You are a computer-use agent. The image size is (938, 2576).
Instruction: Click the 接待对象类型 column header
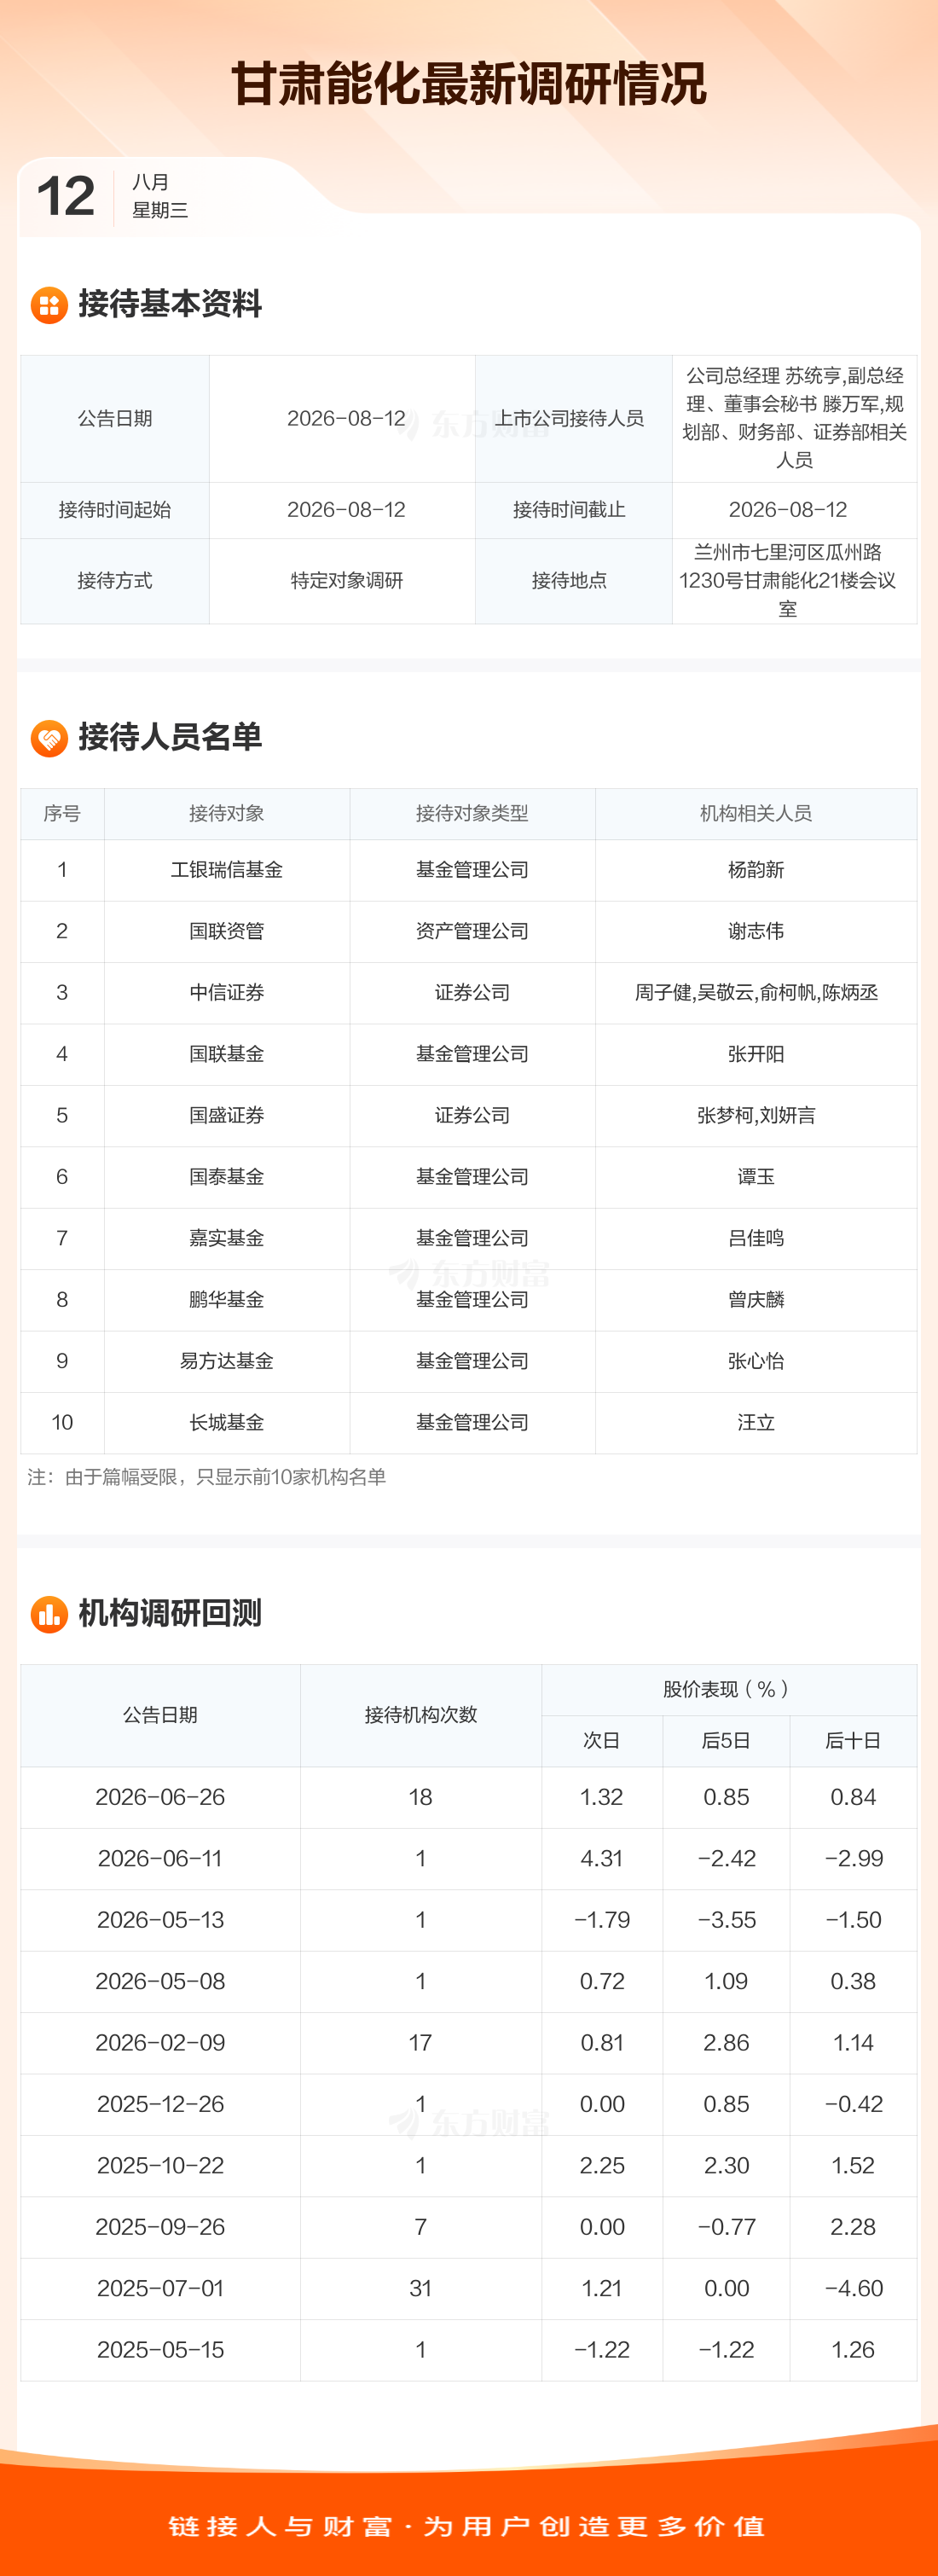(472, 813)
